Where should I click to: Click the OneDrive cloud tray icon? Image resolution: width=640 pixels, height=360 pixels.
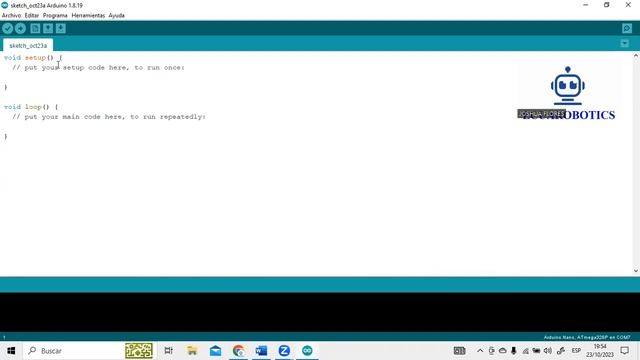pos(502,351)
